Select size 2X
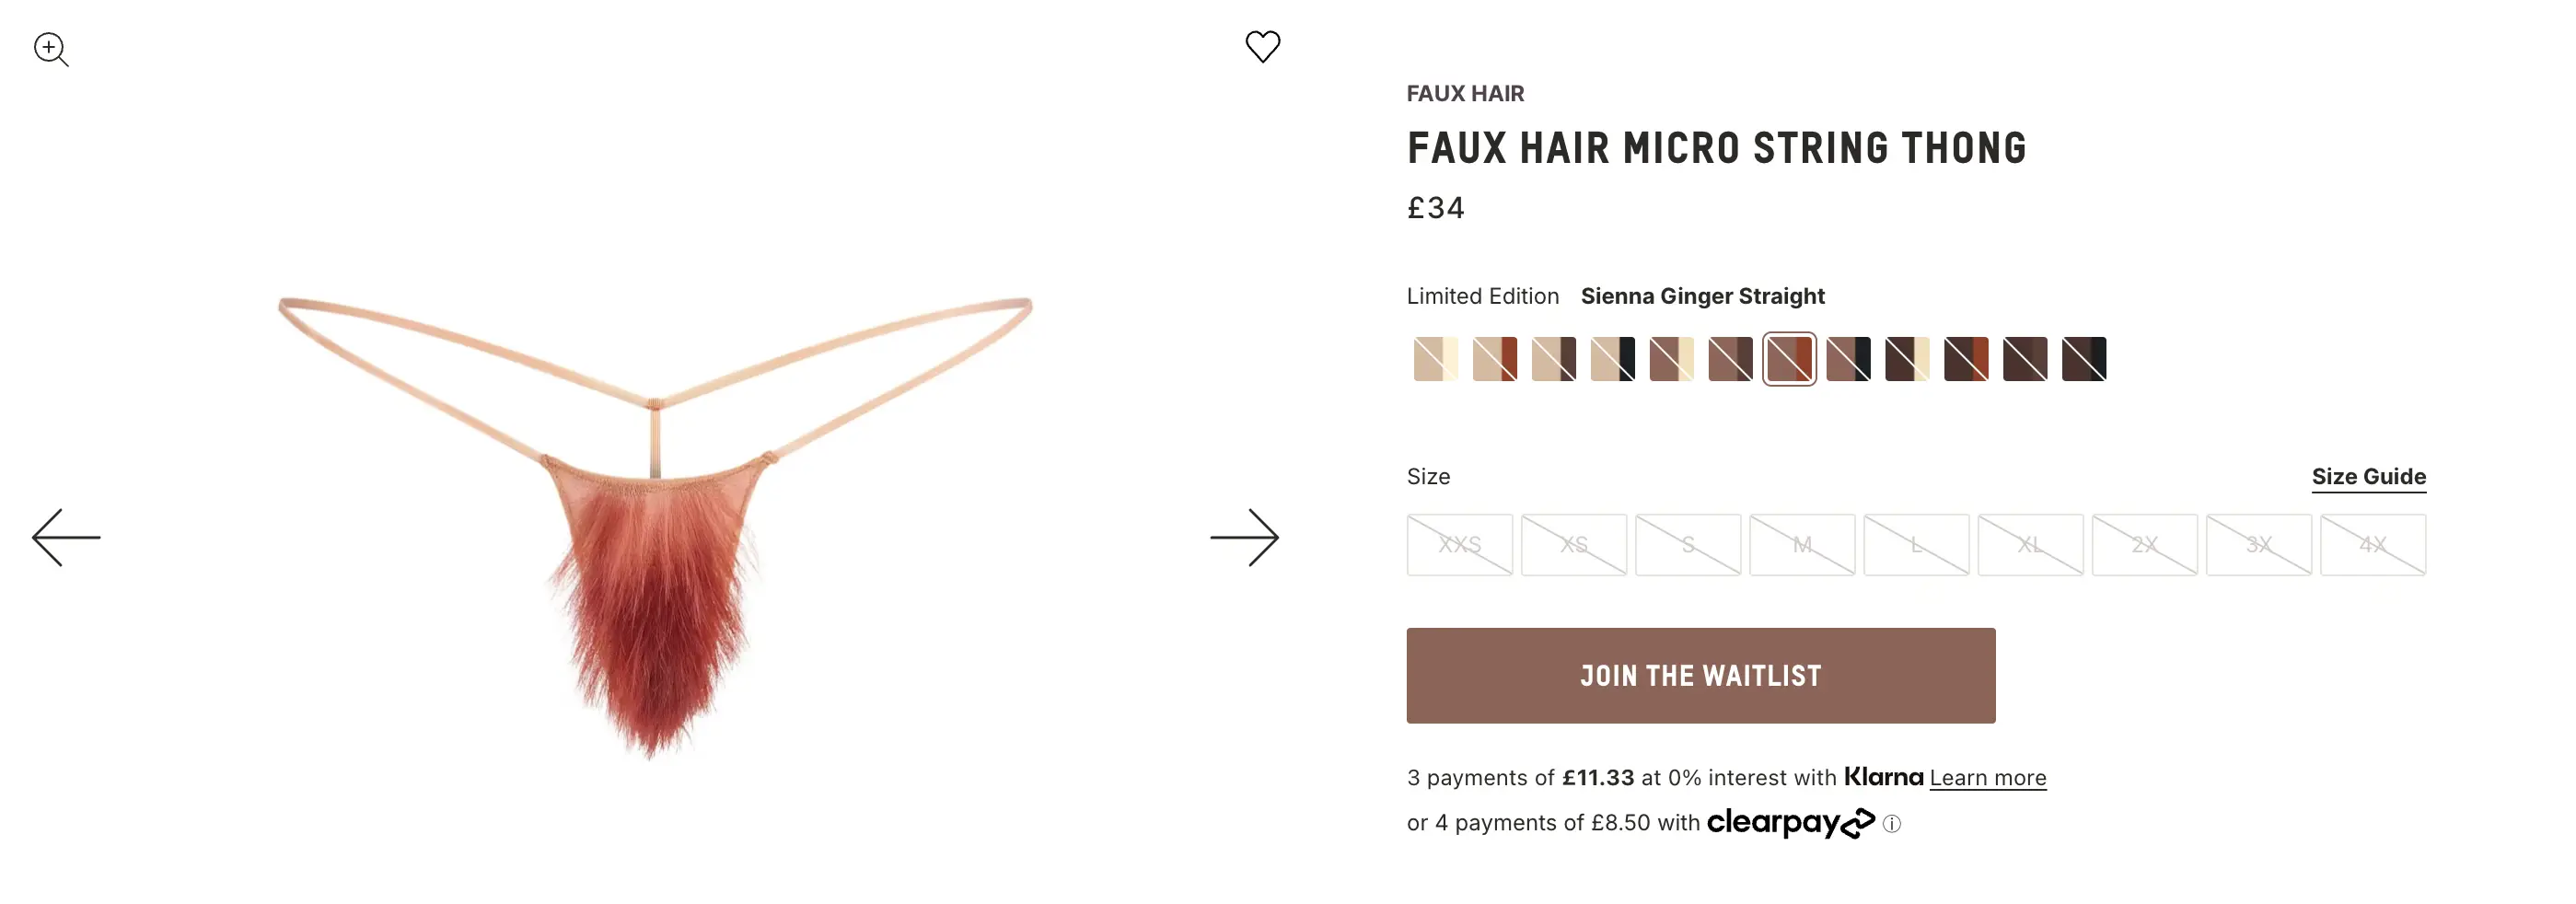This screenshot has height=904, width=2576. [x=2144, y=545]
